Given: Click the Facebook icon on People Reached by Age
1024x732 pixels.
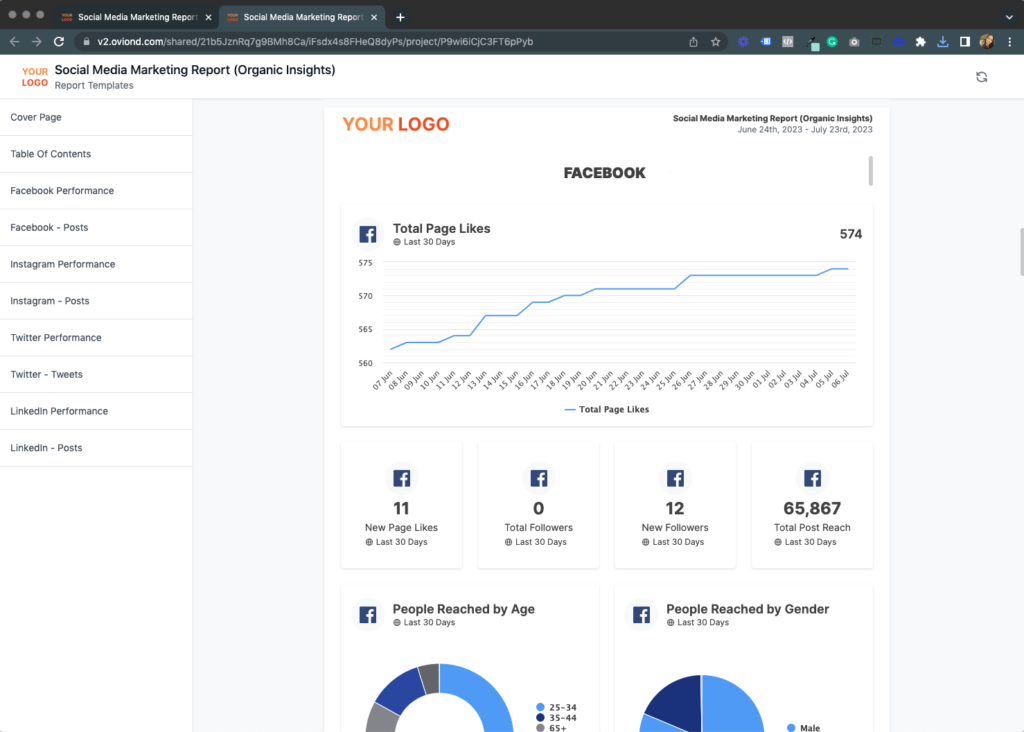Looking at the screenshot, I should click(368, 614).
